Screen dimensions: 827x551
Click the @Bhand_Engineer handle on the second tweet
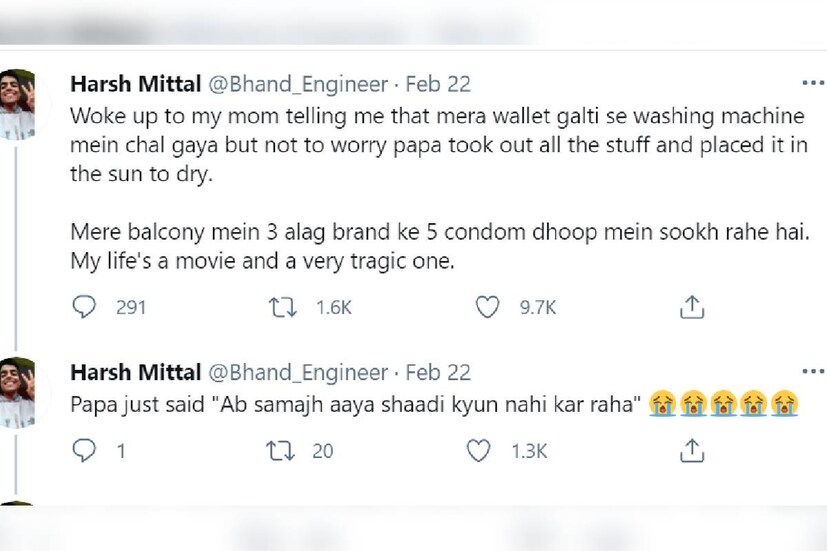pos(297,373)
